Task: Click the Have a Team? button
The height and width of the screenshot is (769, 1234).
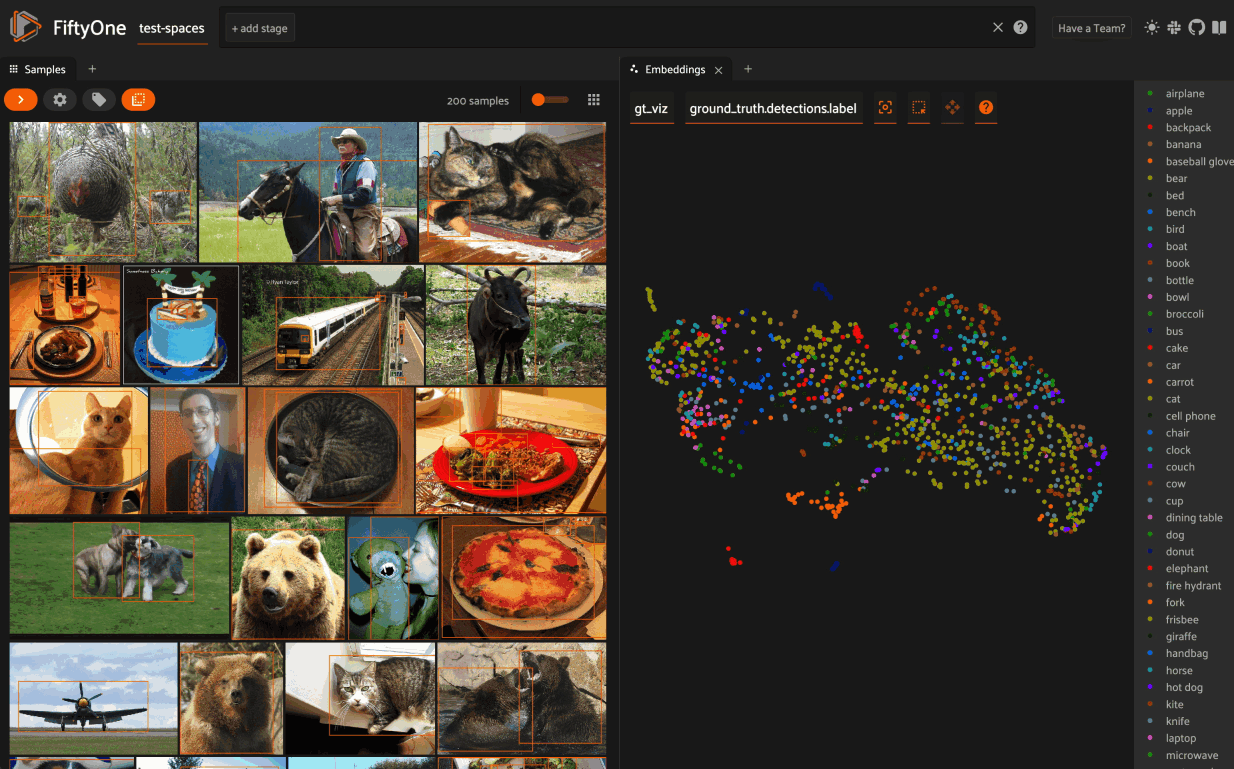Action: 1091,28
